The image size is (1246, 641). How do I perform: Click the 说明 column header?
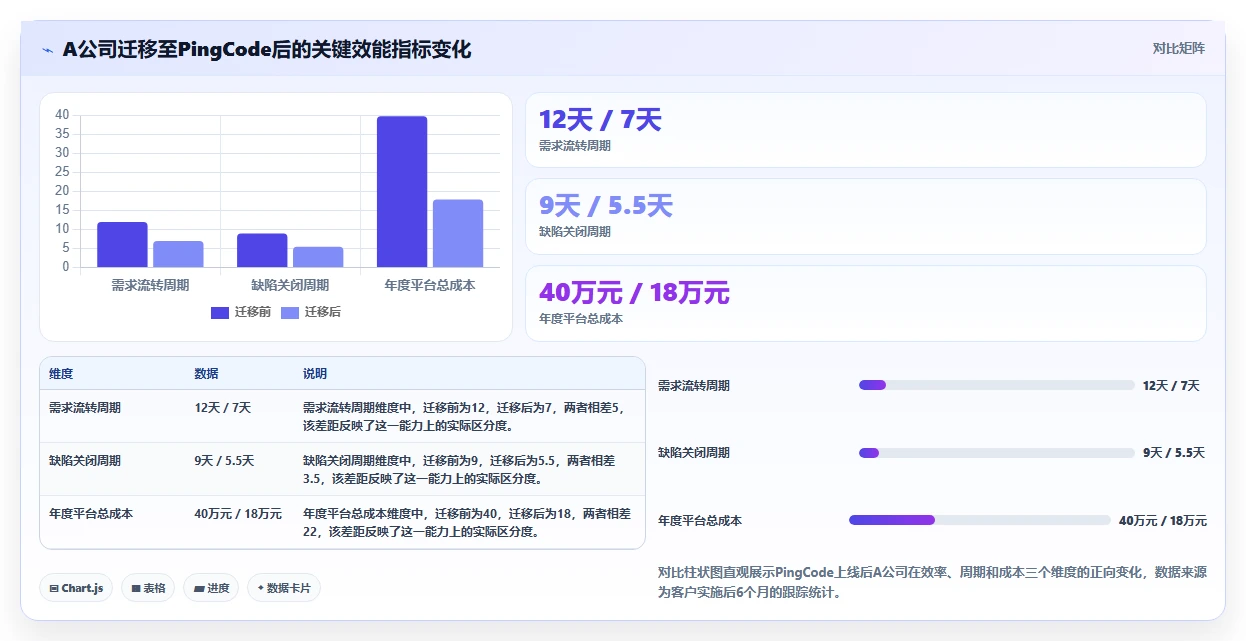[315, 374]
